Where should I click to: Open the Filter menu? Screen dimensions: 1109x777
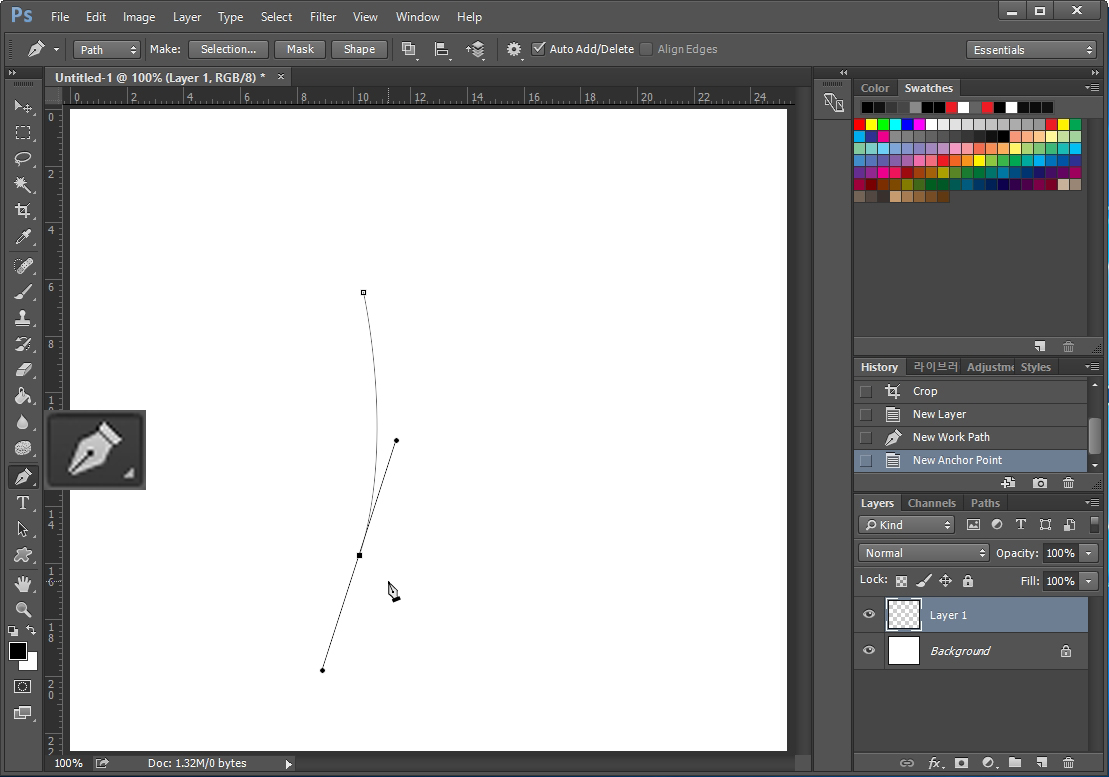click(323, 17)
